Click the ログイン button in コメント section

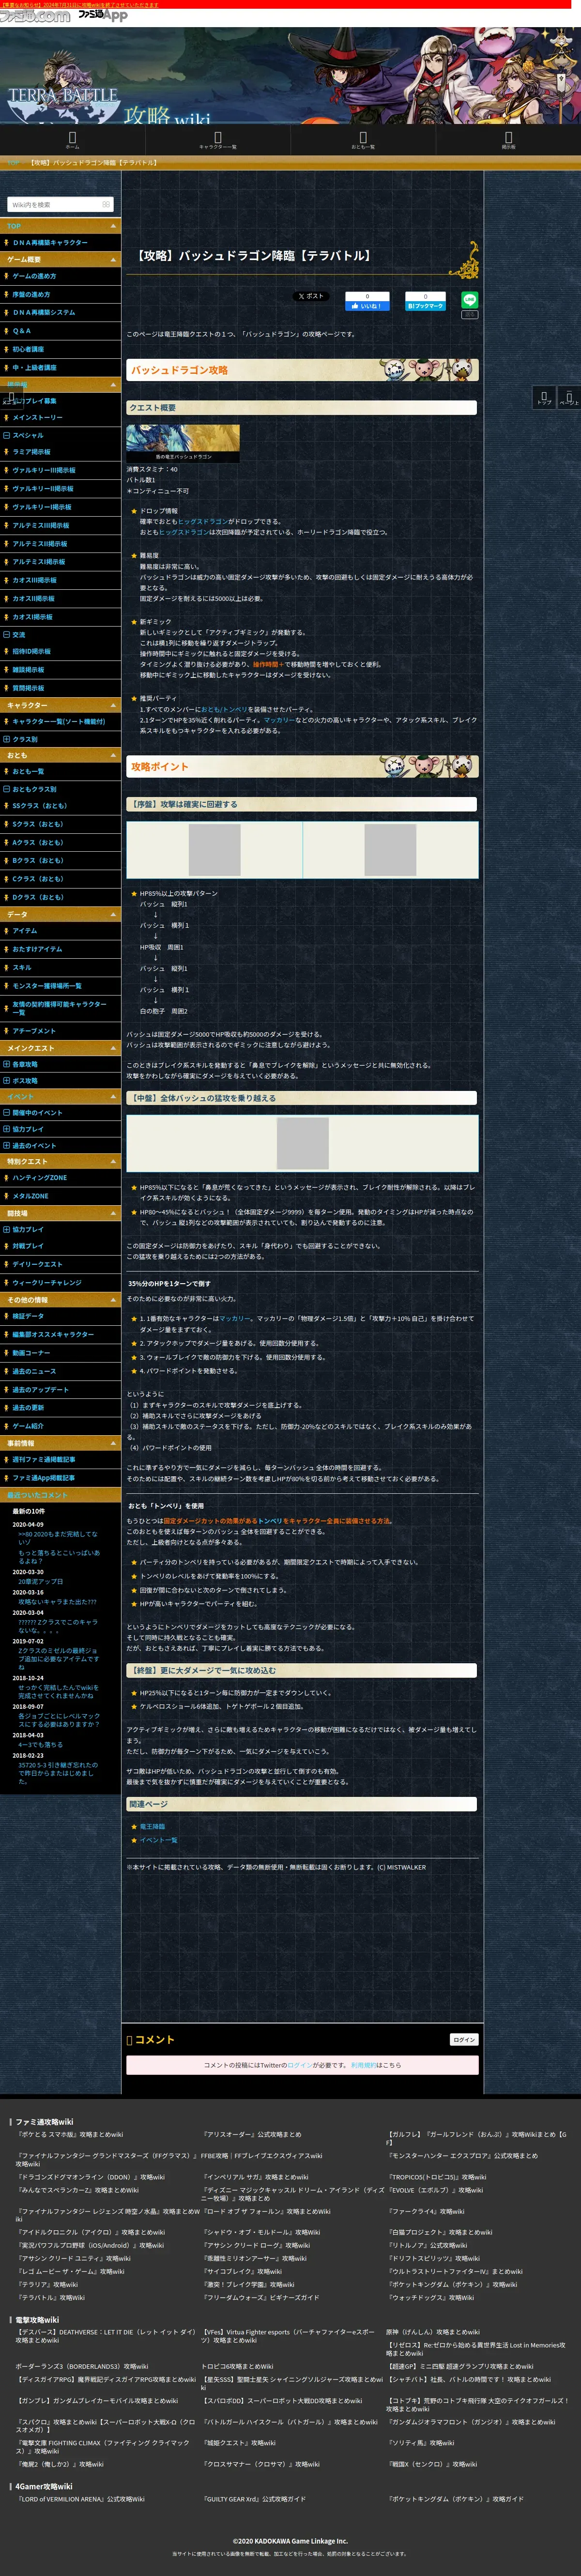click(x=464, y=2040)
